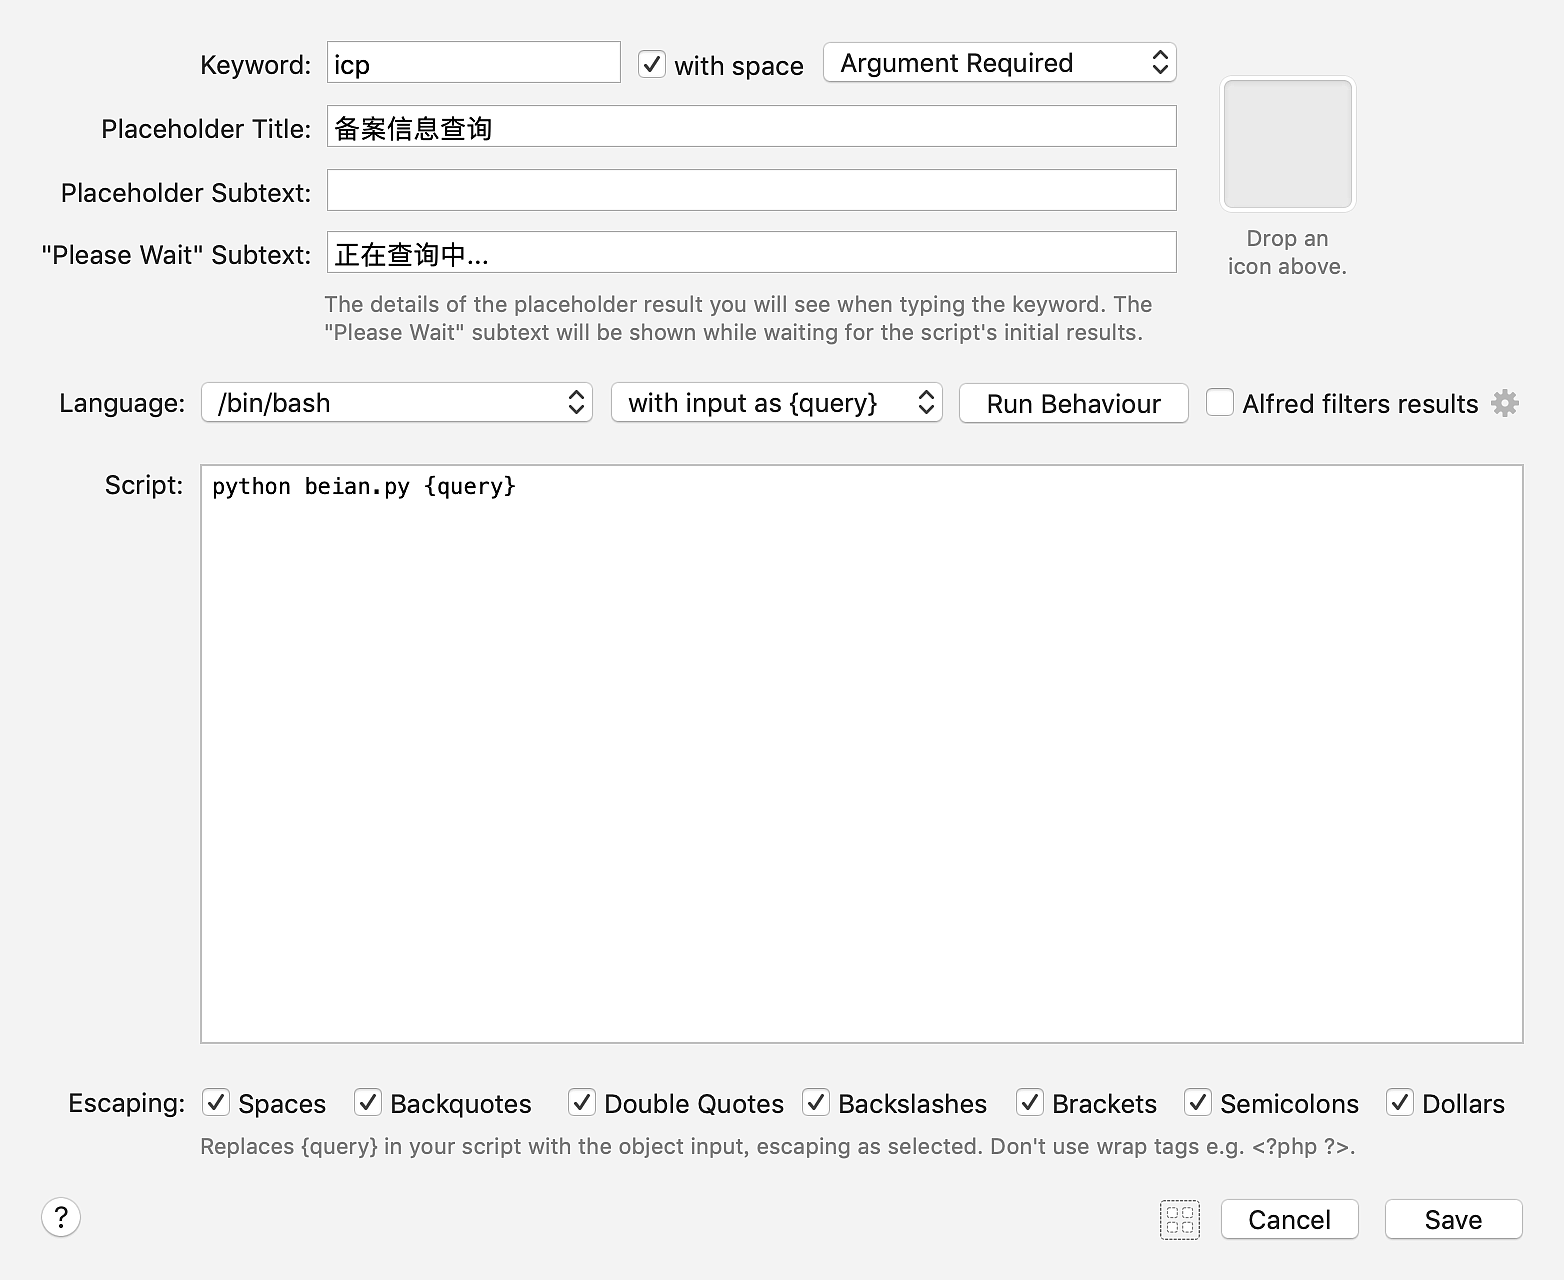The image size is (1564, 1280).
Task: Open the Argument Required dropdown
Action: [x=999, y=63]
